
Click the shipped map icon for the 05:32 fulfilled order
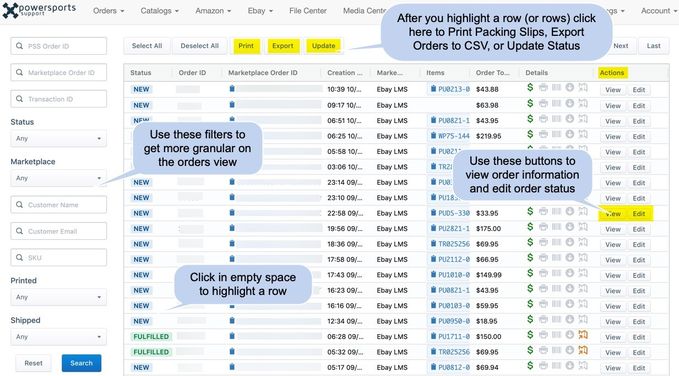point(583,350)
